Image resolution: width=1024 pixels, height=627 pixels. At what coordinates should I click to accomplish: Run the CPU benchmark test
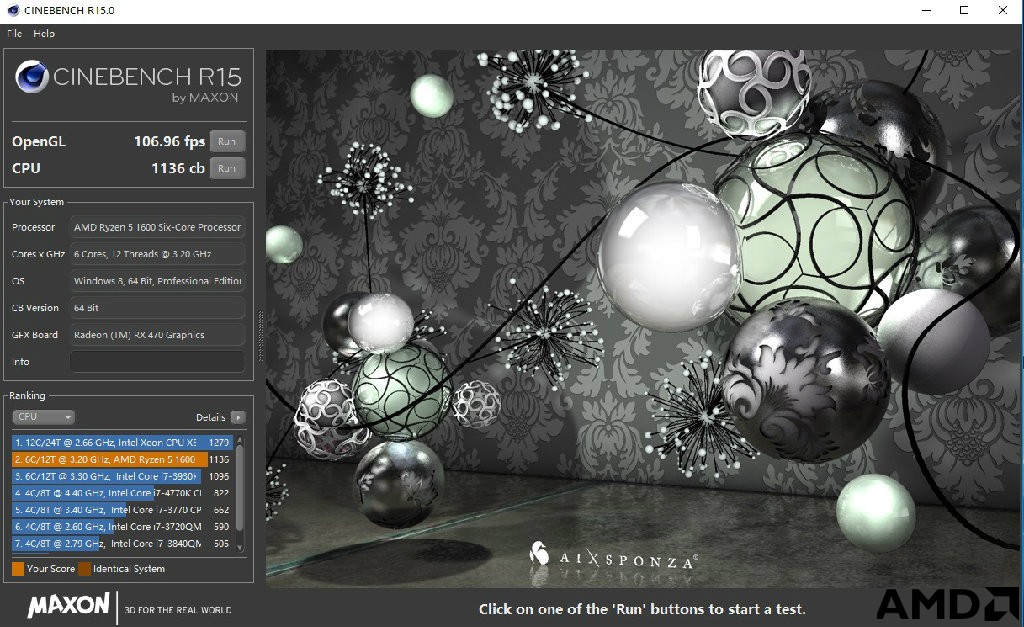point(227,168)
